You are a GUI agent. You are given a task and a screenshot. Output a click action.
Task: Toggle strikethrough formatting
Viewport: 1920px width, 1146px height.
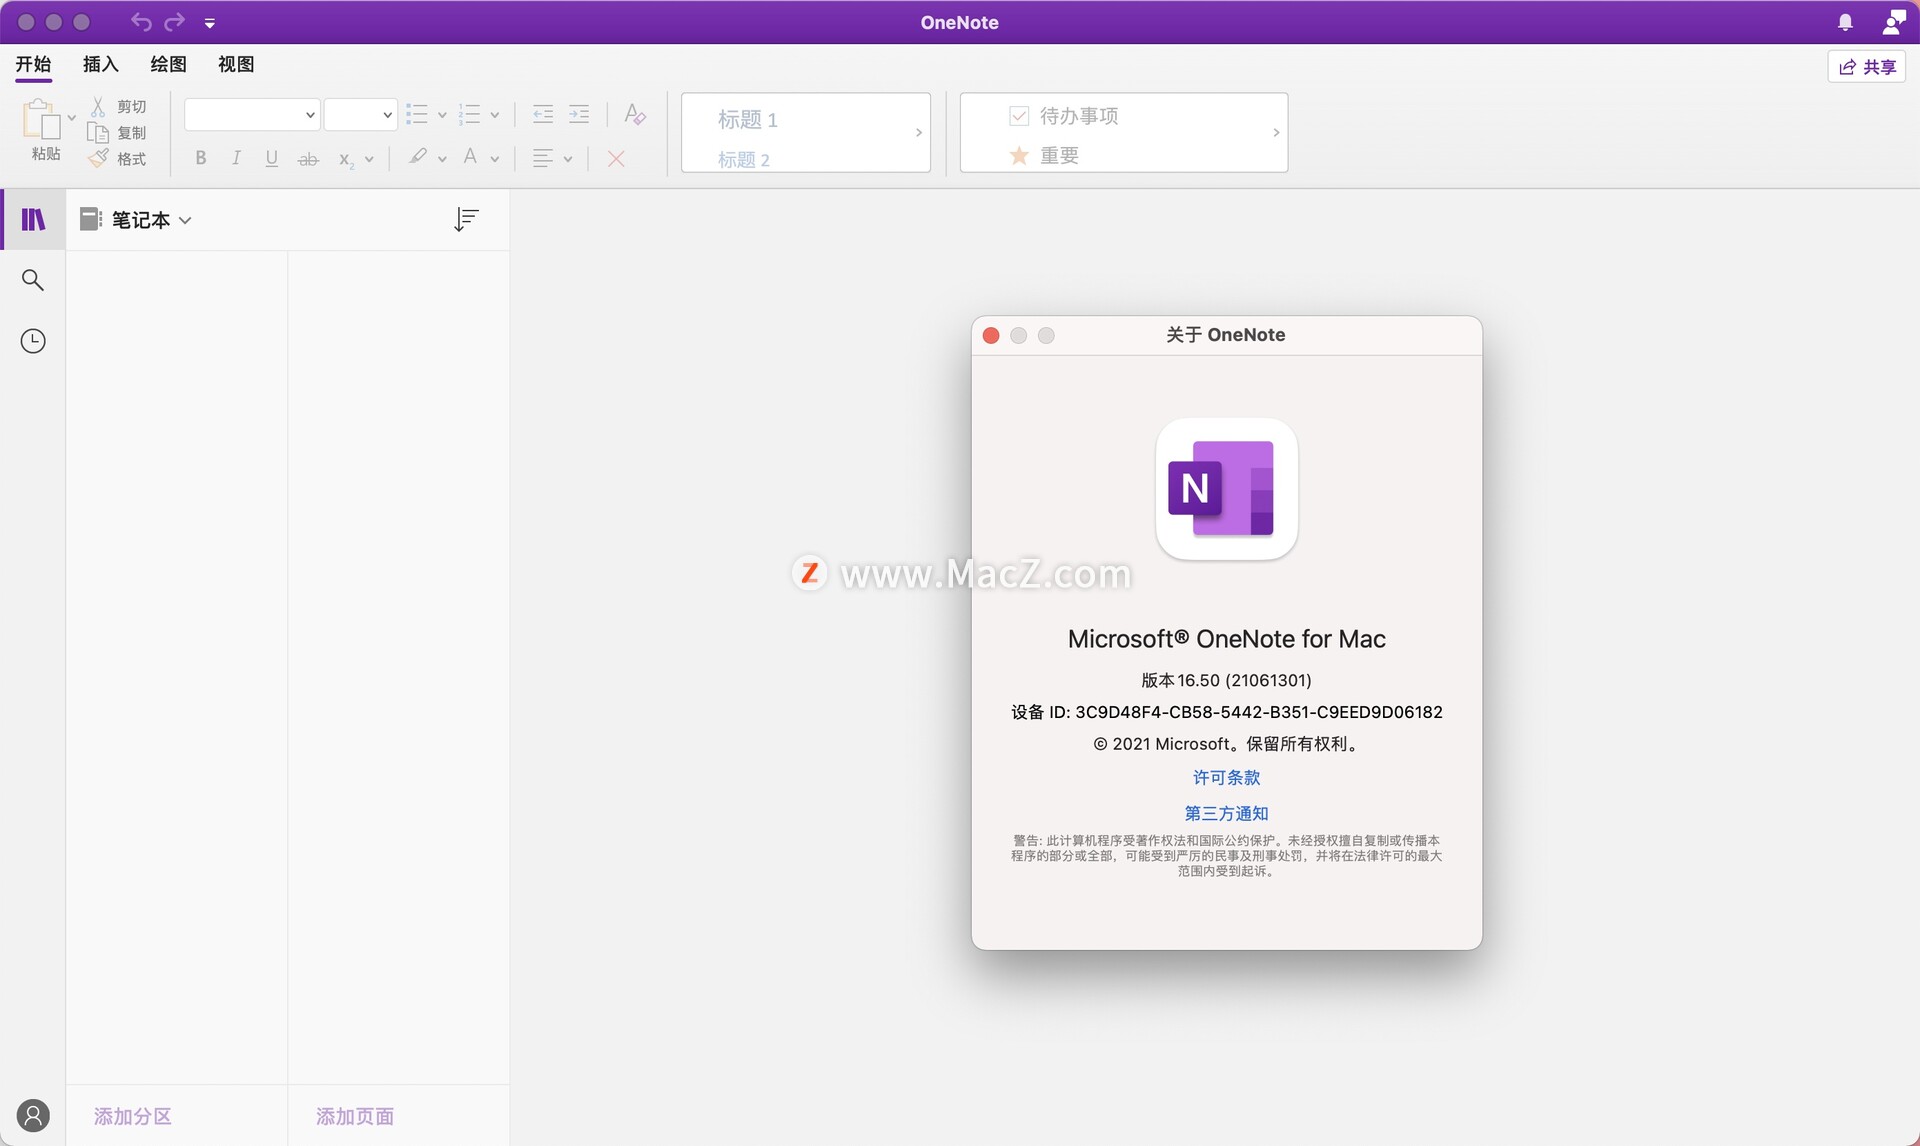coord(308,159)
